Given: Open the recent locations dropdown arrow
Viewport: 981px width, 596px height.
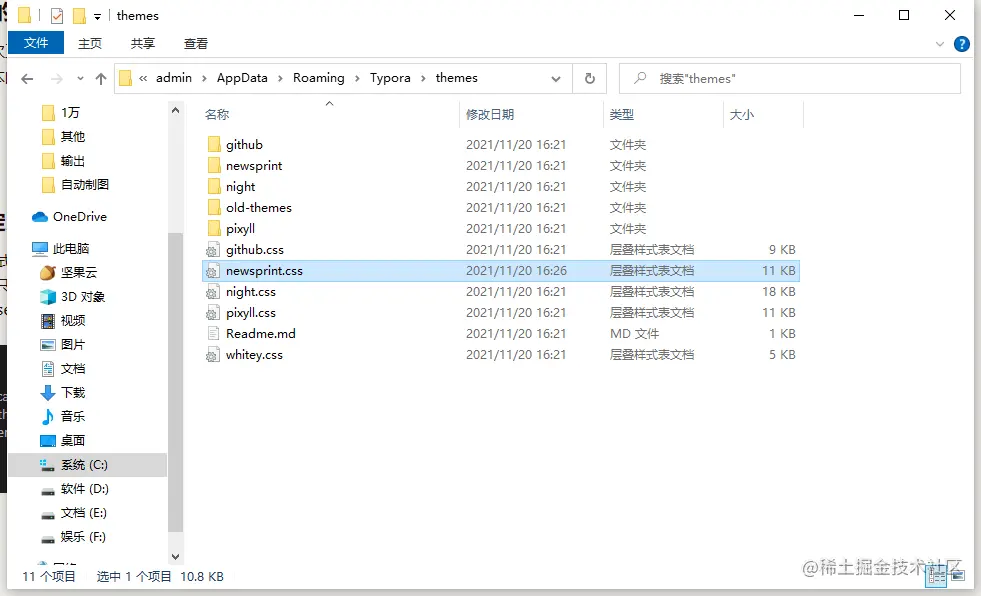Looking at the screenshot, I should pyautogui.click(x=80, y=79).
